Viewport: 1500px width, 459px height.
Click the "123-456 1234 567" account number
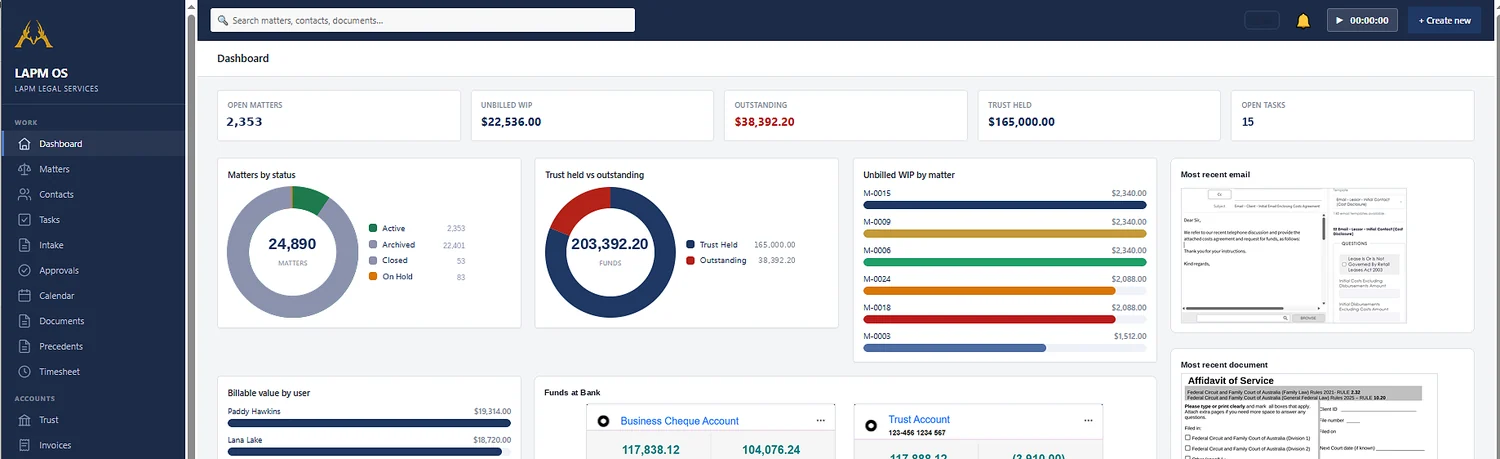coord(917,432)
